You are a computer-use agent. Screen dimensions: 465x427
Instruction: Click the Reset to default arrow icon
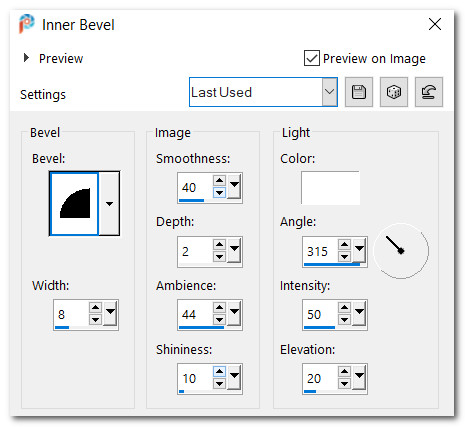(429, 92)
